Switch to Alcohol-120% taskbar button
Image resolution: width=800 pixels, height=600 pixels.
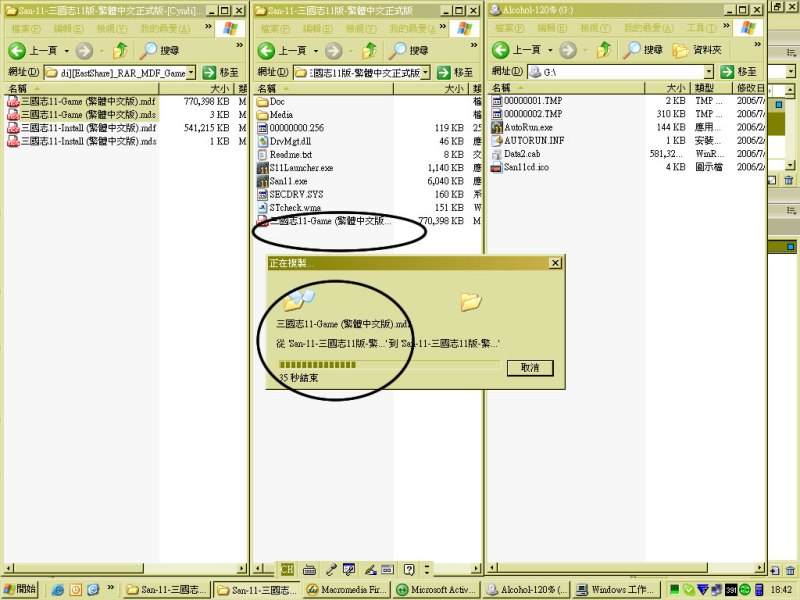[527, 589]
